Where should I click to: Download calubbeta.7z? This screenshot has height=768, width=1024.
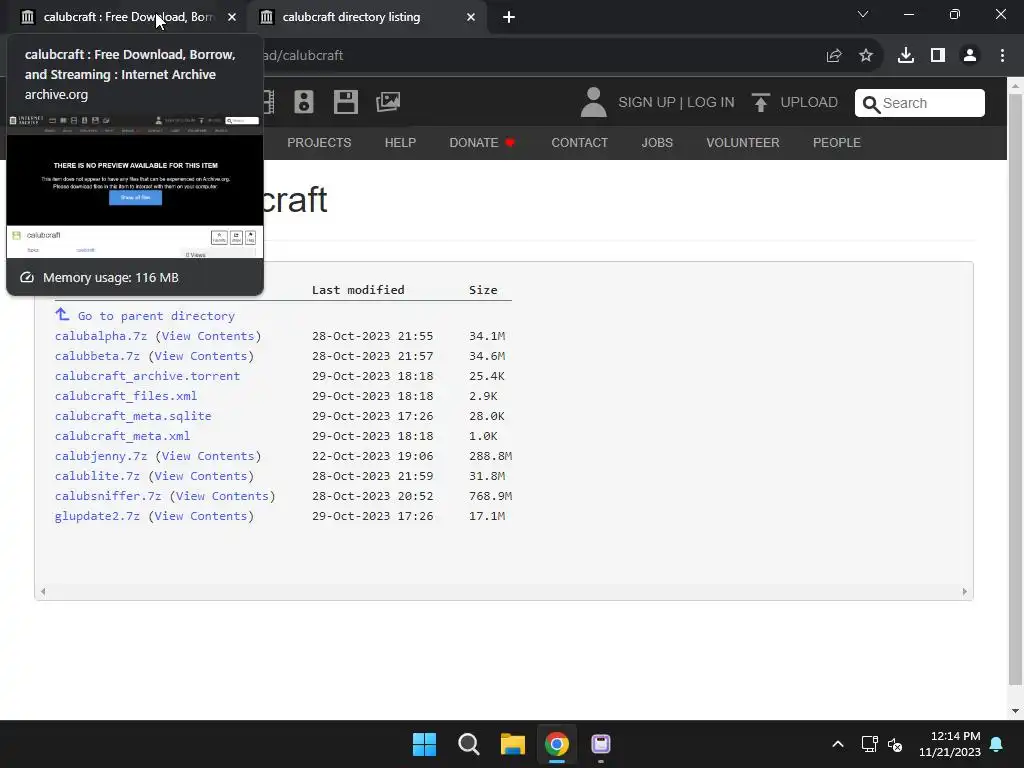coord(97,356)
